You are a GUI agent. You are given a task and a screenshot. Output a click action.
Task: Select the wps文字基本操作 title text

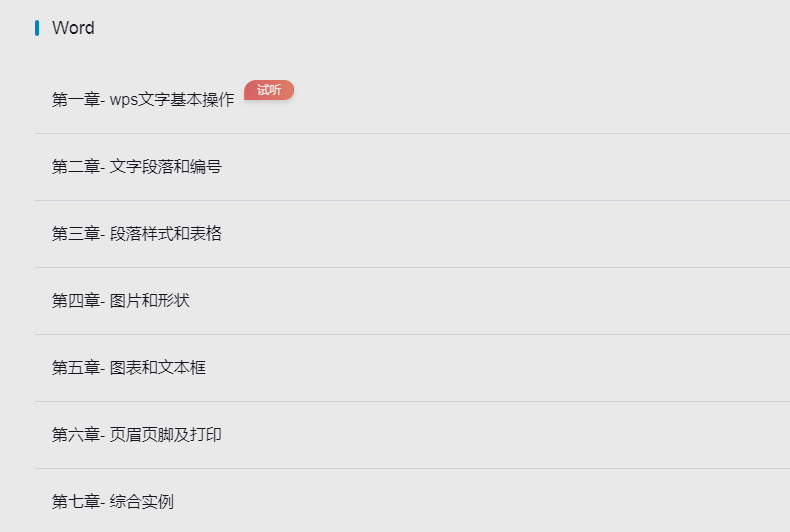172,100
